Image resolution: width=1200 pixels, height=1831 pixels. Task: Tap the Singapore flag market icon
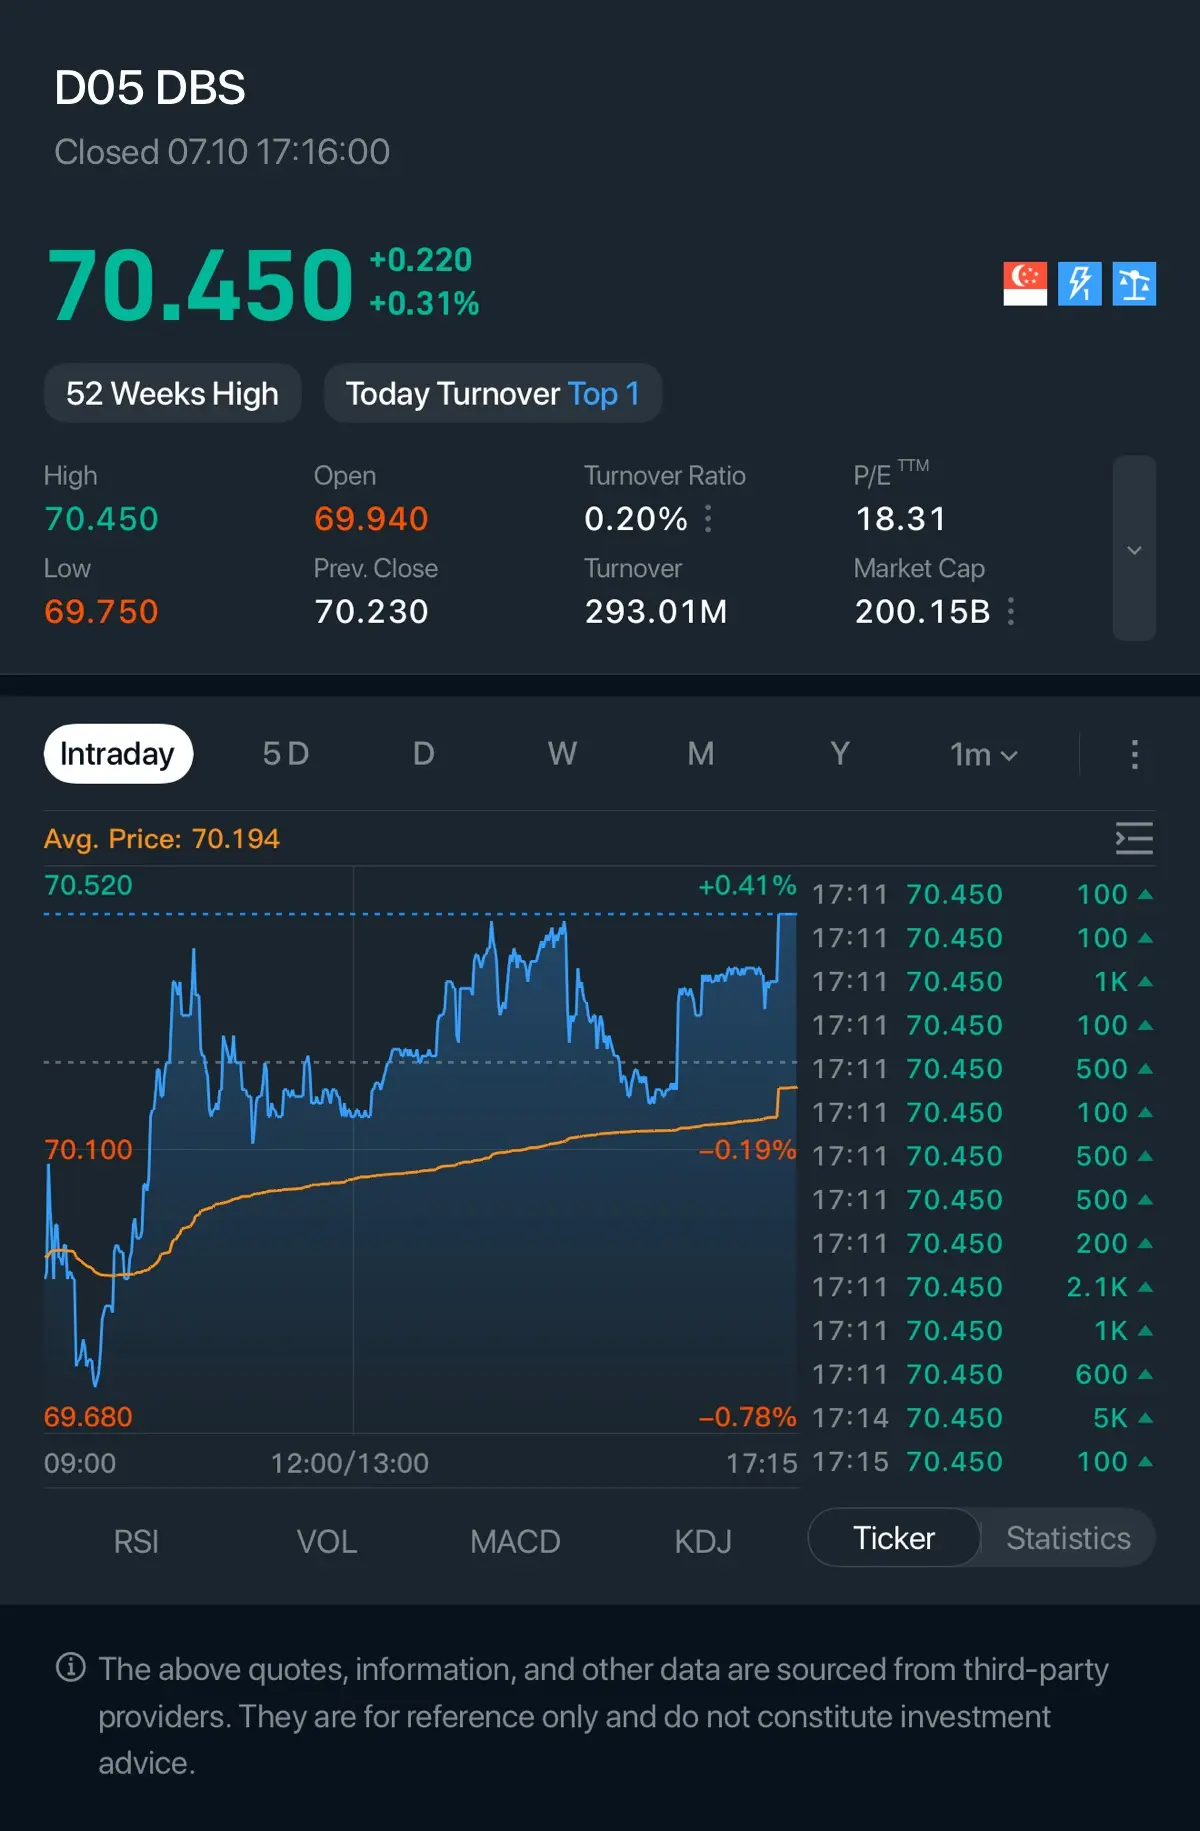click(1025, 284)
